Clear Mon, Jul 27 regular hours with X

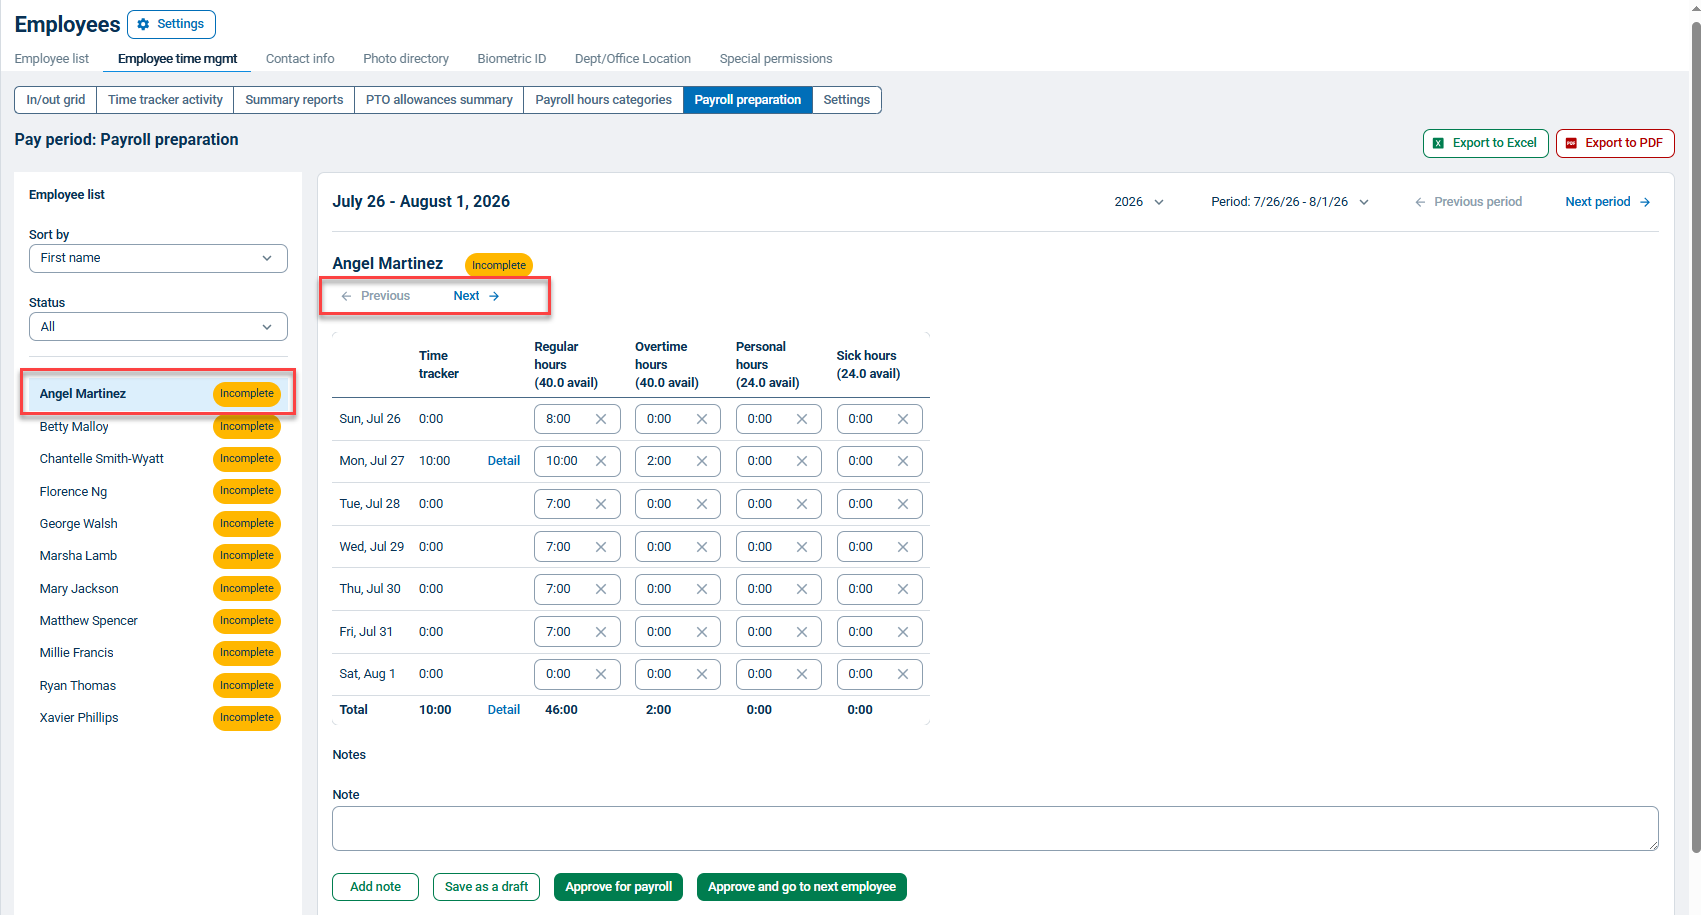[x=601, y=461]
